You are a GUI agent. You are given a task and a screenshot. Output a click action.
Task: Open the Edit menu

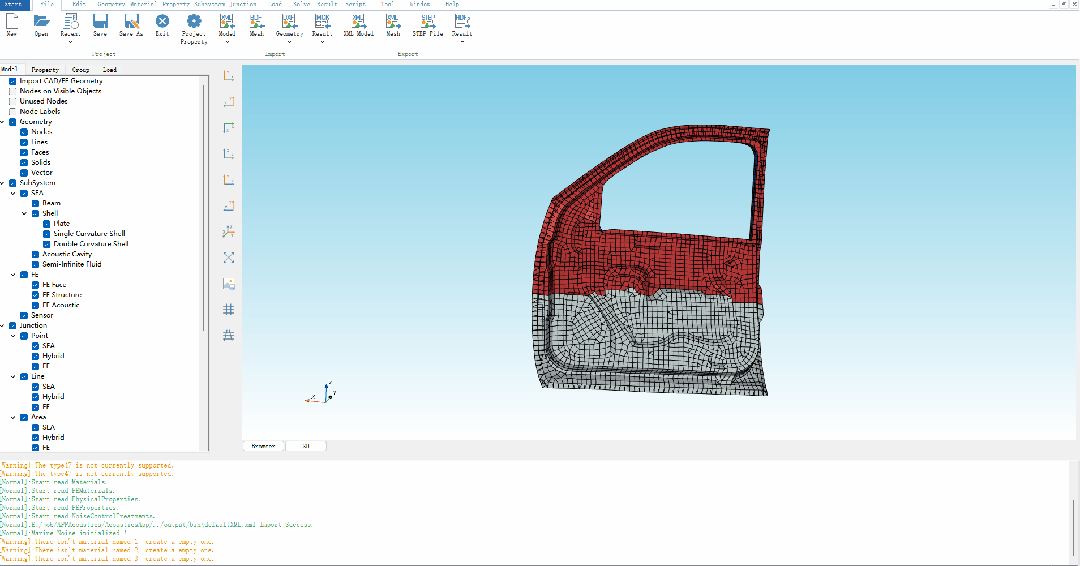[x=79, y=4]
